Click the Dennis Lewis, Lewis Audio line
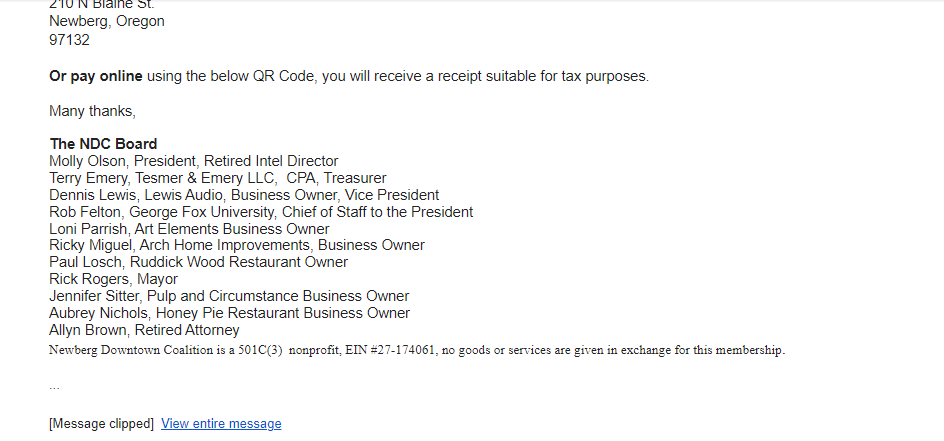The image size is (944, 441). coord(244,195)
